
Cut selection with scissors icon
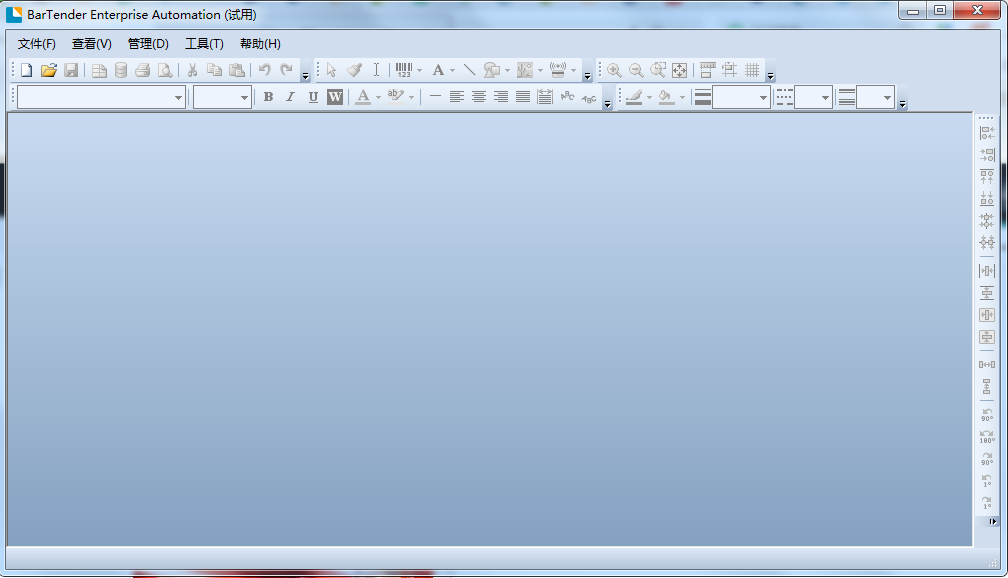click(192, 70)
